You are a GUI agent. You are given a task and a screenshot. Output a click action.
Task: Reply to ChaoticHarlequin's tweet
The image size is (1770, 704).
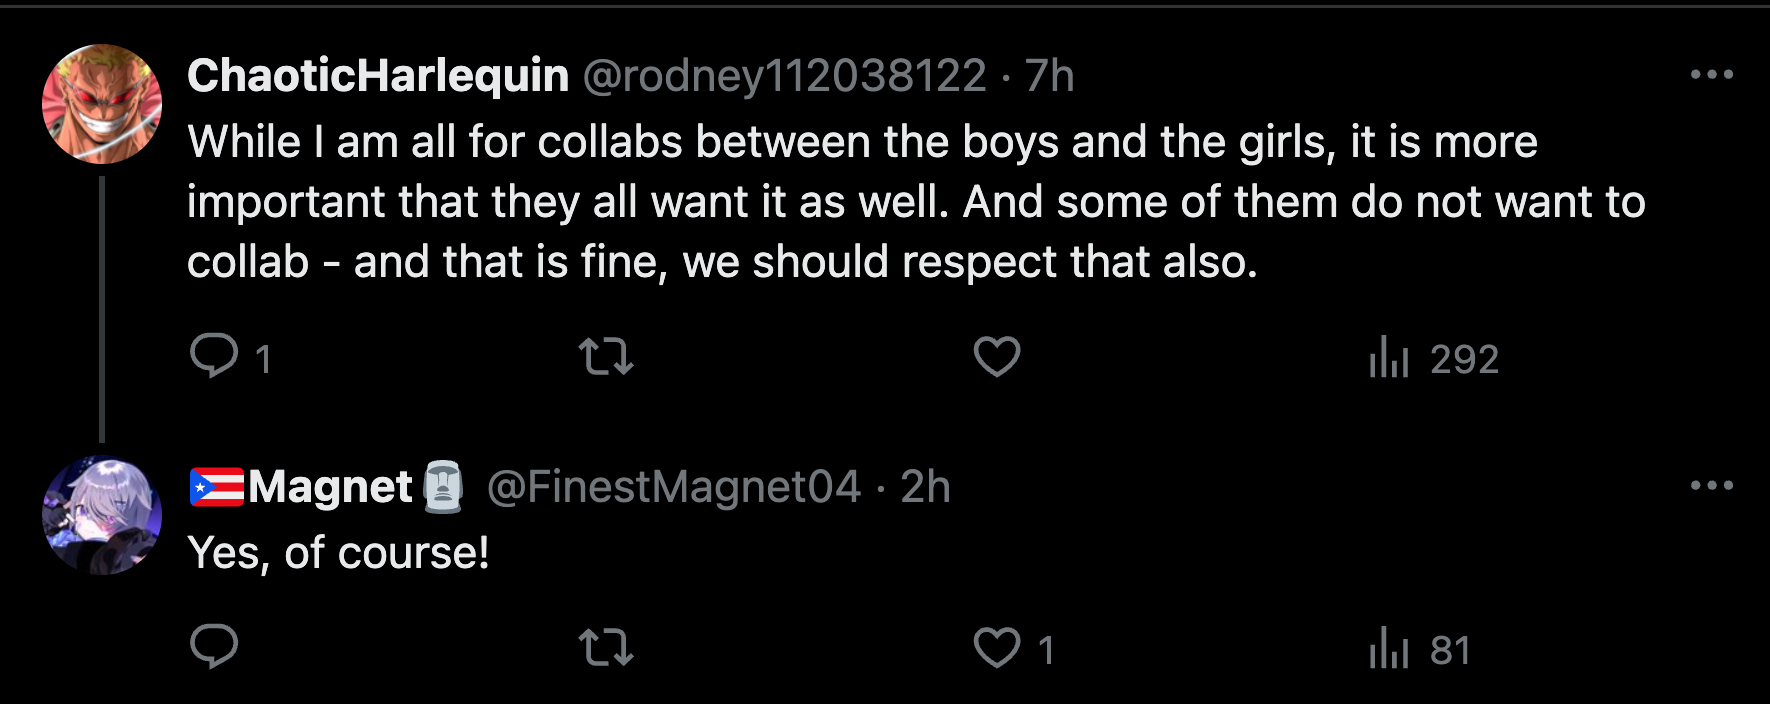(x=214, y=356)
